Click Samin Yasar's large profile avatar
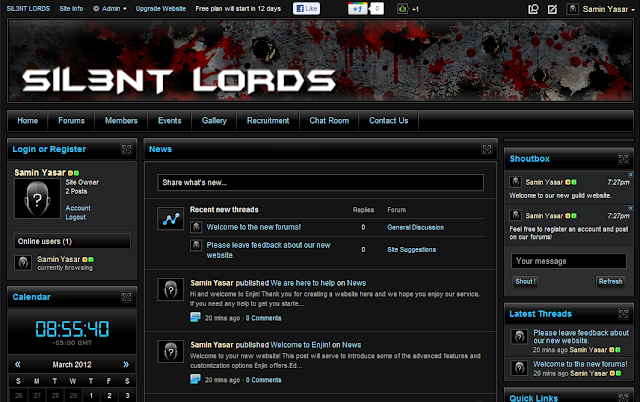This screenshot has height=402, width=640. (37, 198)
